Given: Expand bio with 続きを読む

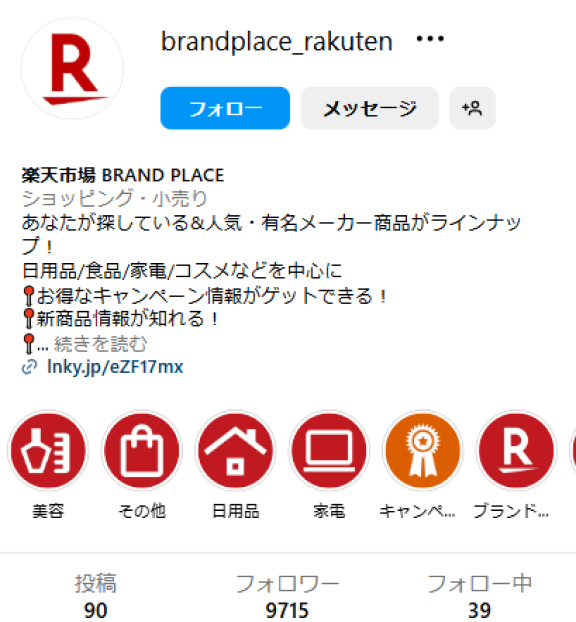Looking at the screenshot, I should click(100, 344).
